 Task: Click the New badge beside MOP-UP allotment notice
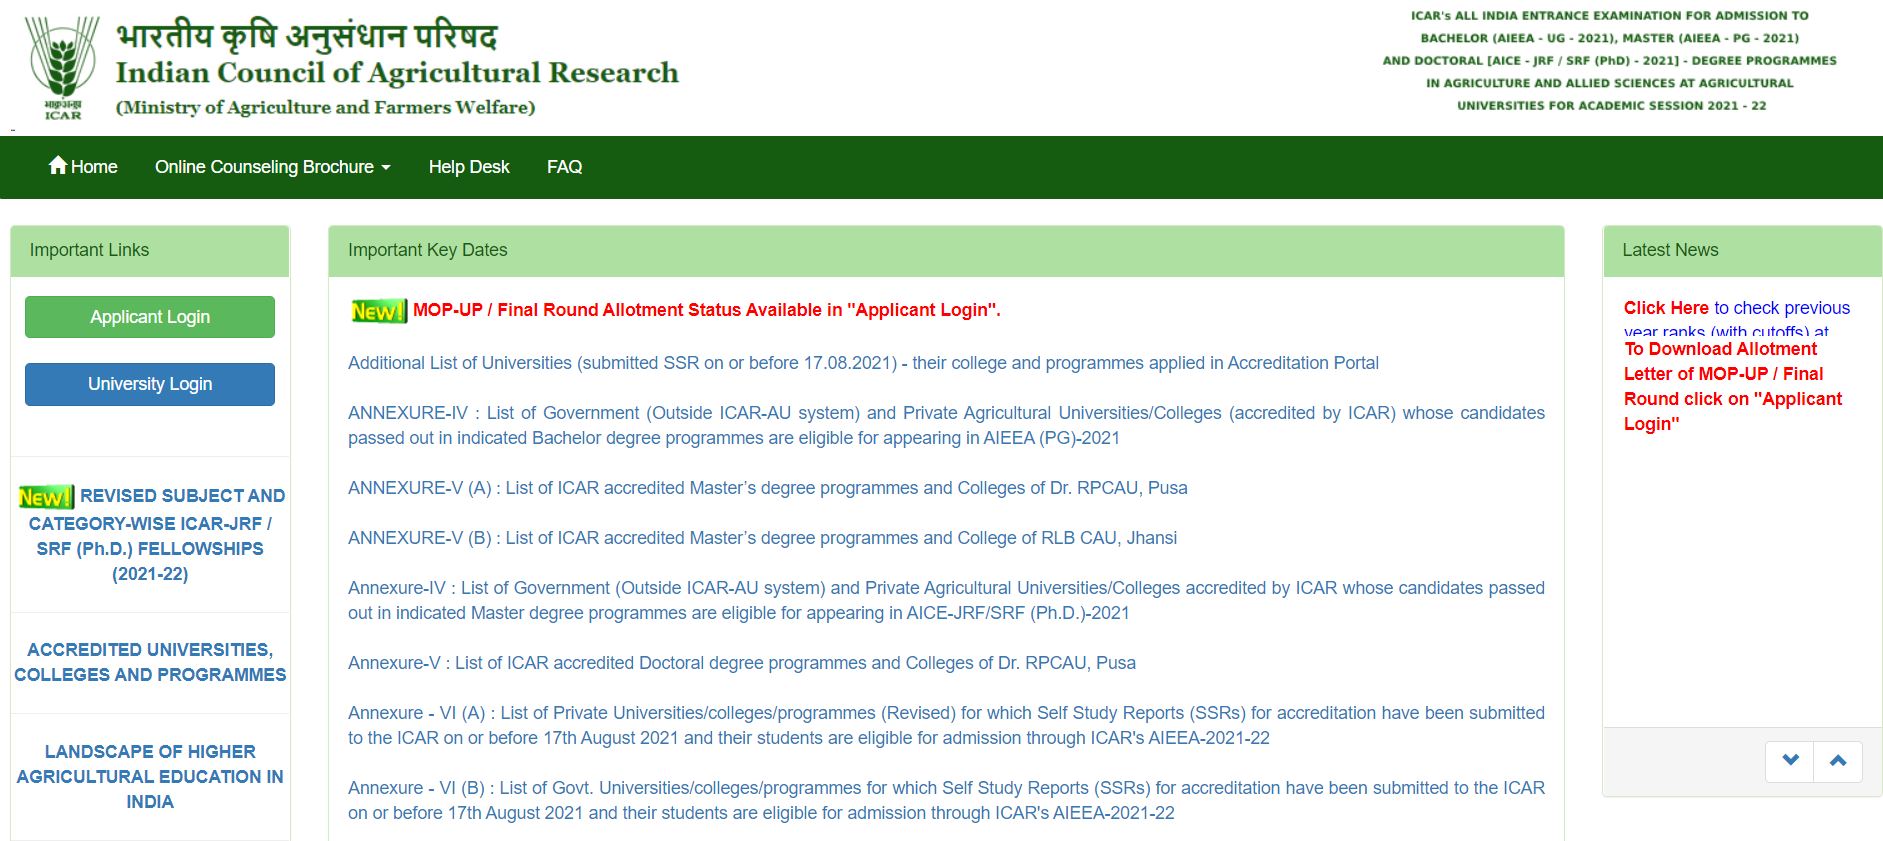(x=379, y=311)
